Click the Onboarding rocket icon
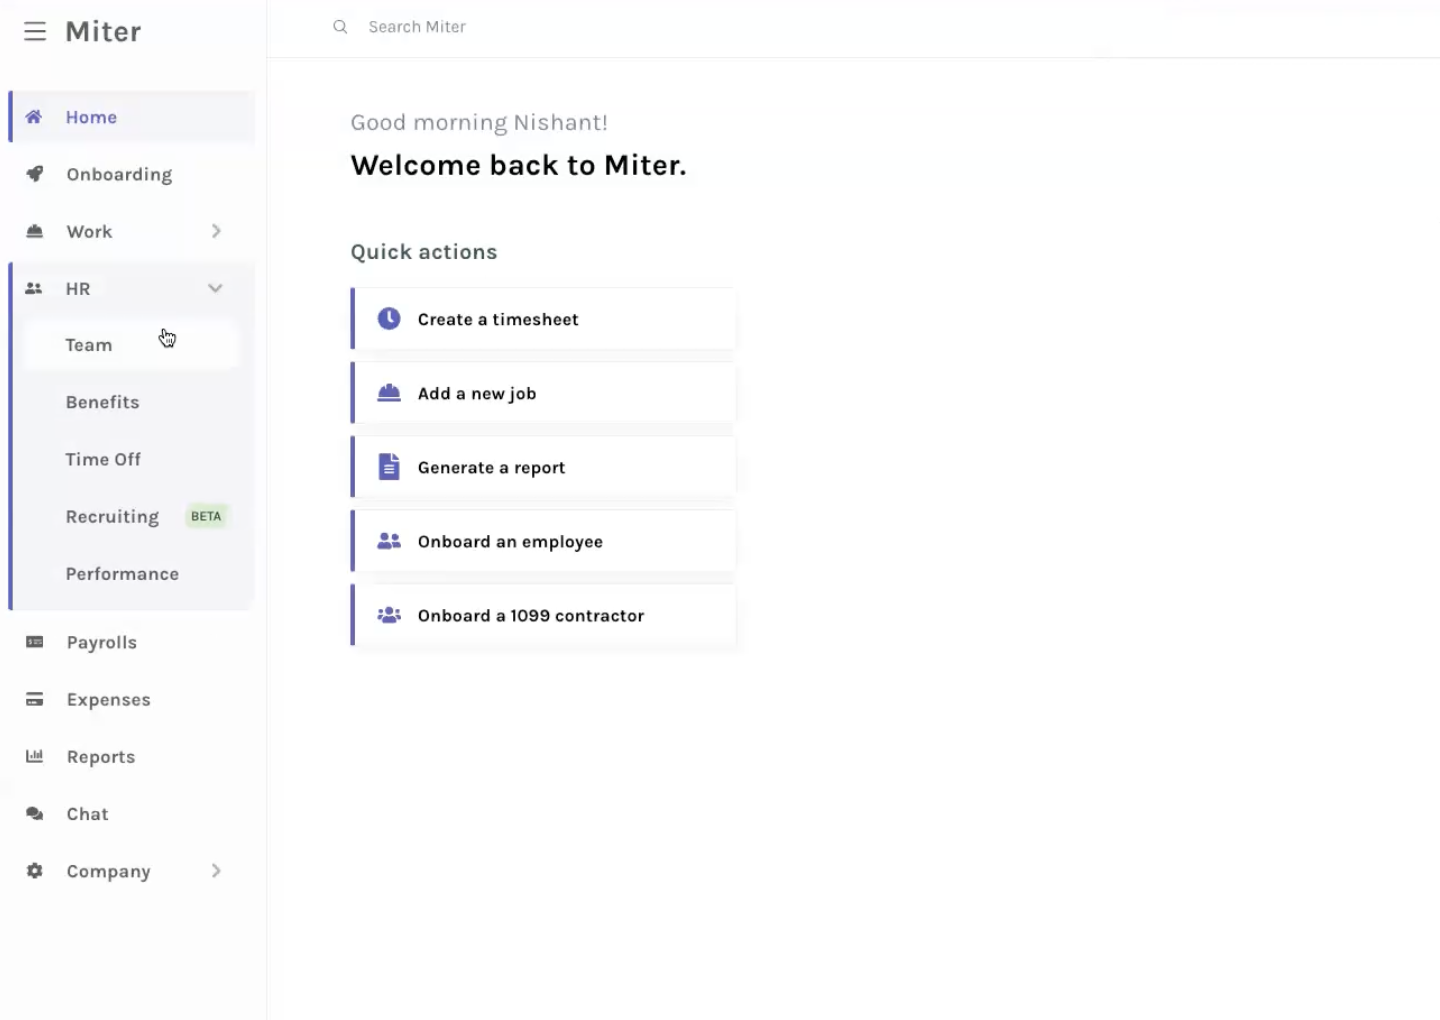The image size is (1440, 1020). tap(34, 174)
